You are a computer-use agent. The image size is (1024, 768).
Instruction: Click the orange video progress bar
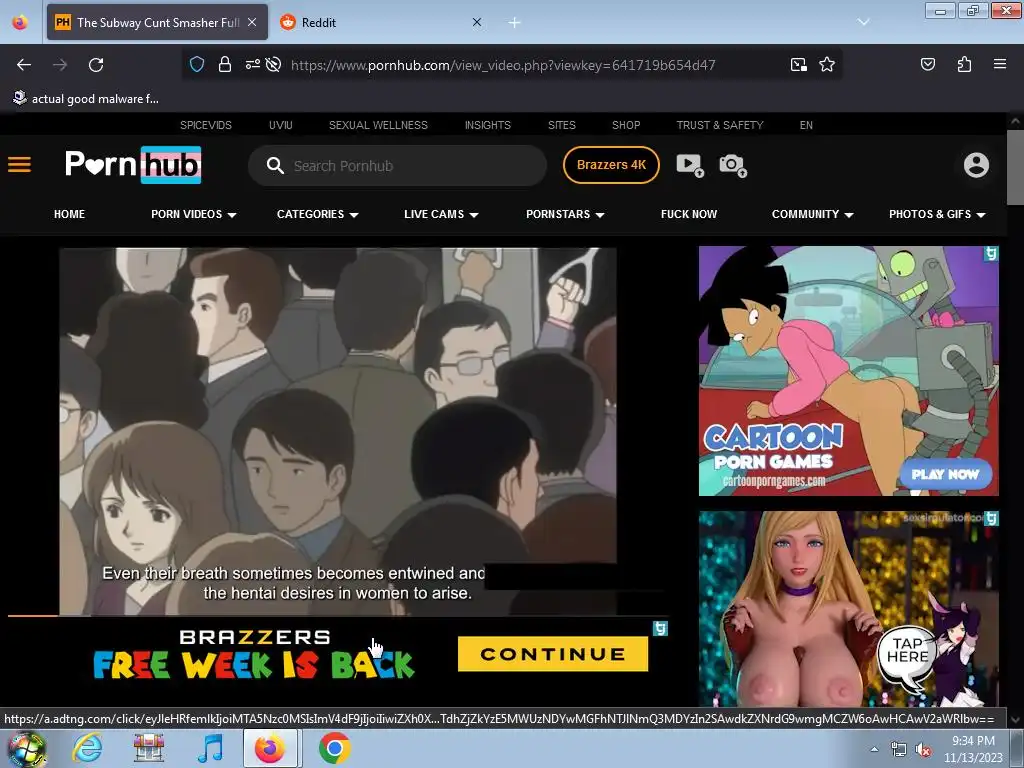point(33,615)
